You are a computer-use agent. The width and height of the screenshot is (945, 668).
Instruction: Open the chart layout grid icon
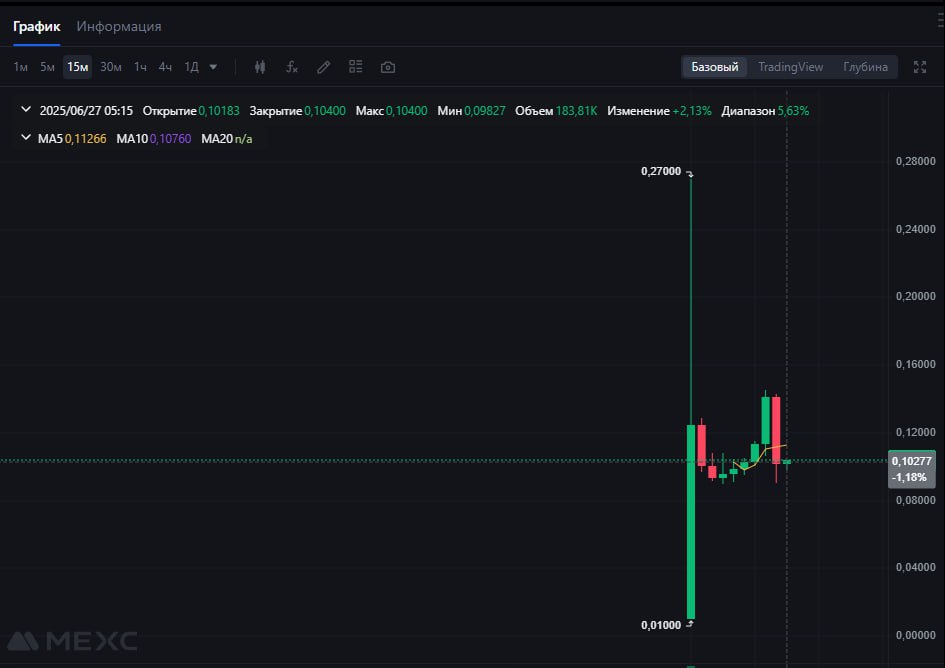[356, 67]
